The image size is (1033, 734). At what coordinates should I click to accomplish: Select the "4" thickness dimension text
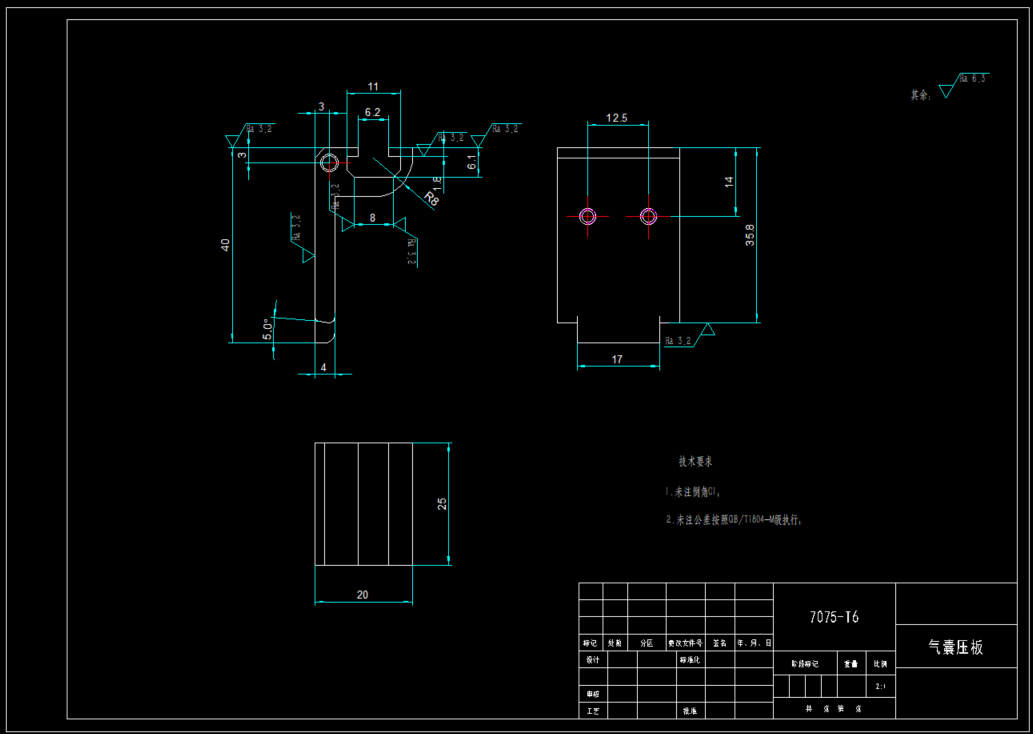[x=323, y=368]
